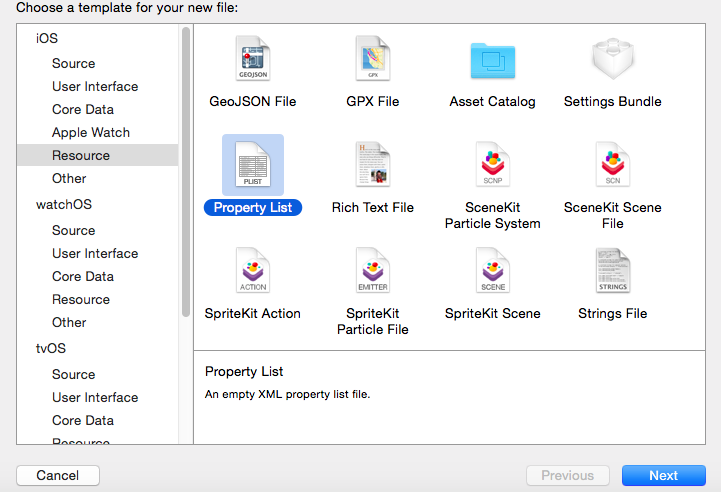
Task: Pick the Strings File template icon
Action: (613, 272)
